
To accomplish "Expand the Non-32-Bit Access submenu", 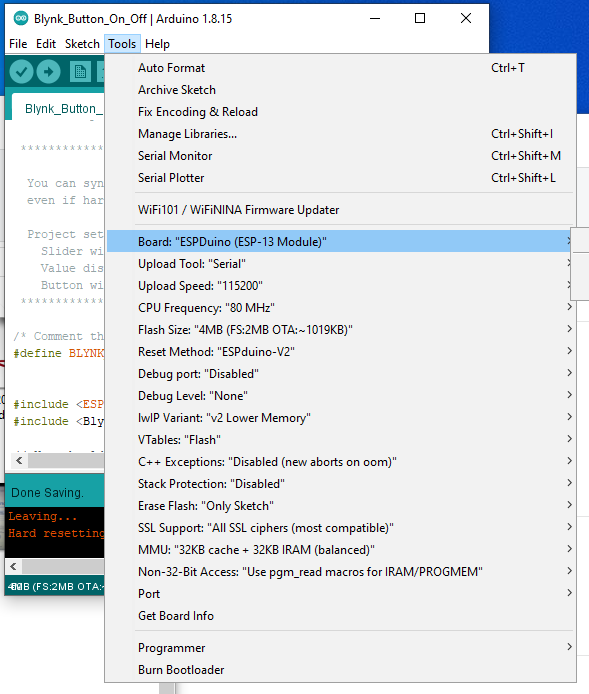I will coord(341,572).
